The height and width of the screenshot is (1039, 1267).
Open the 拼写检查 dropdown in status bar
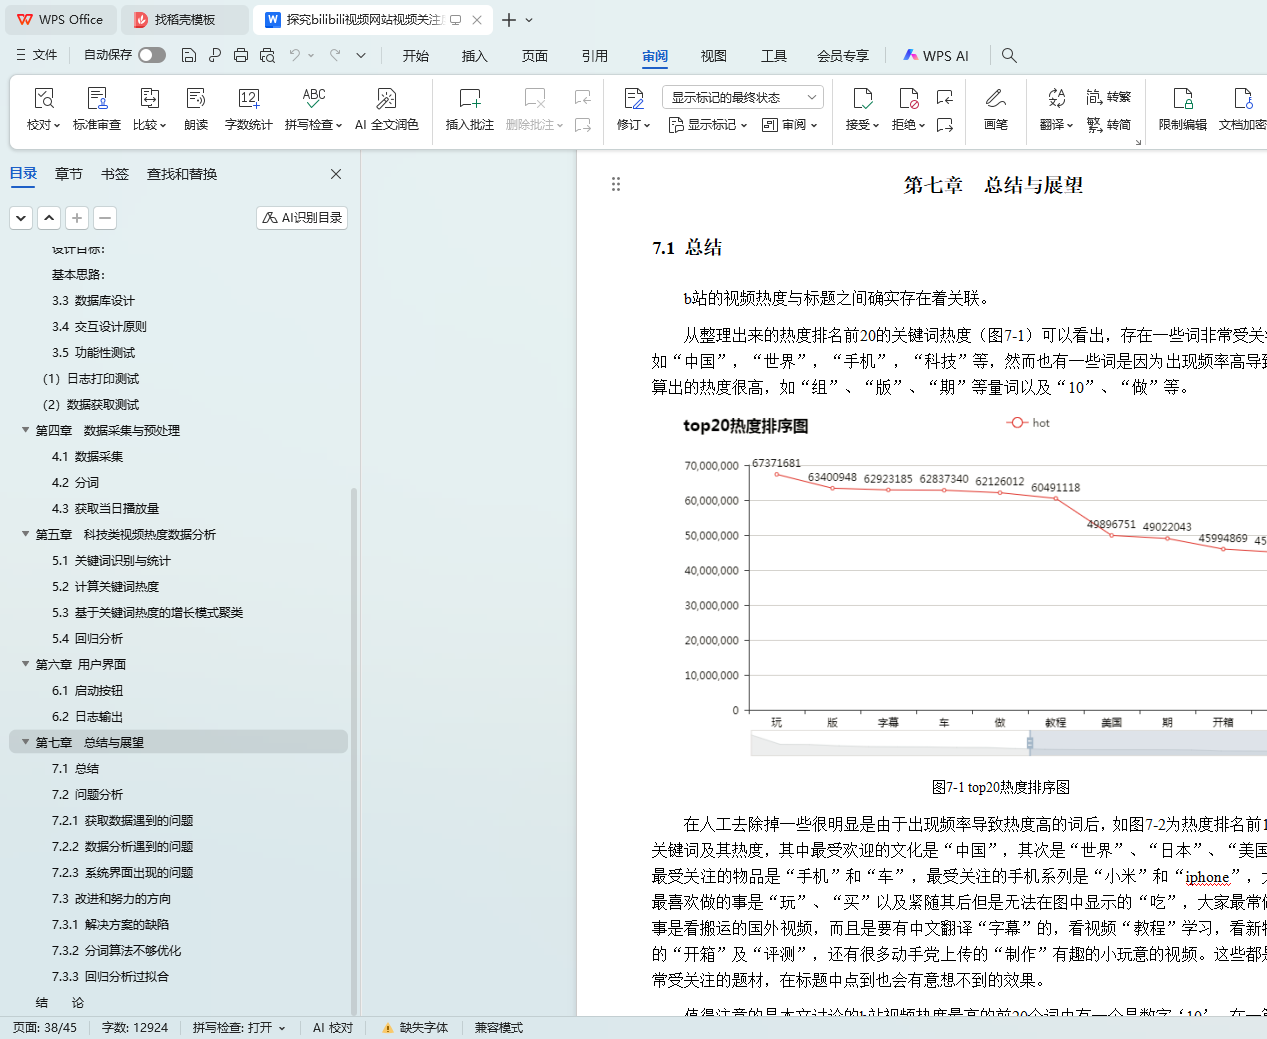pos(239,1028)
